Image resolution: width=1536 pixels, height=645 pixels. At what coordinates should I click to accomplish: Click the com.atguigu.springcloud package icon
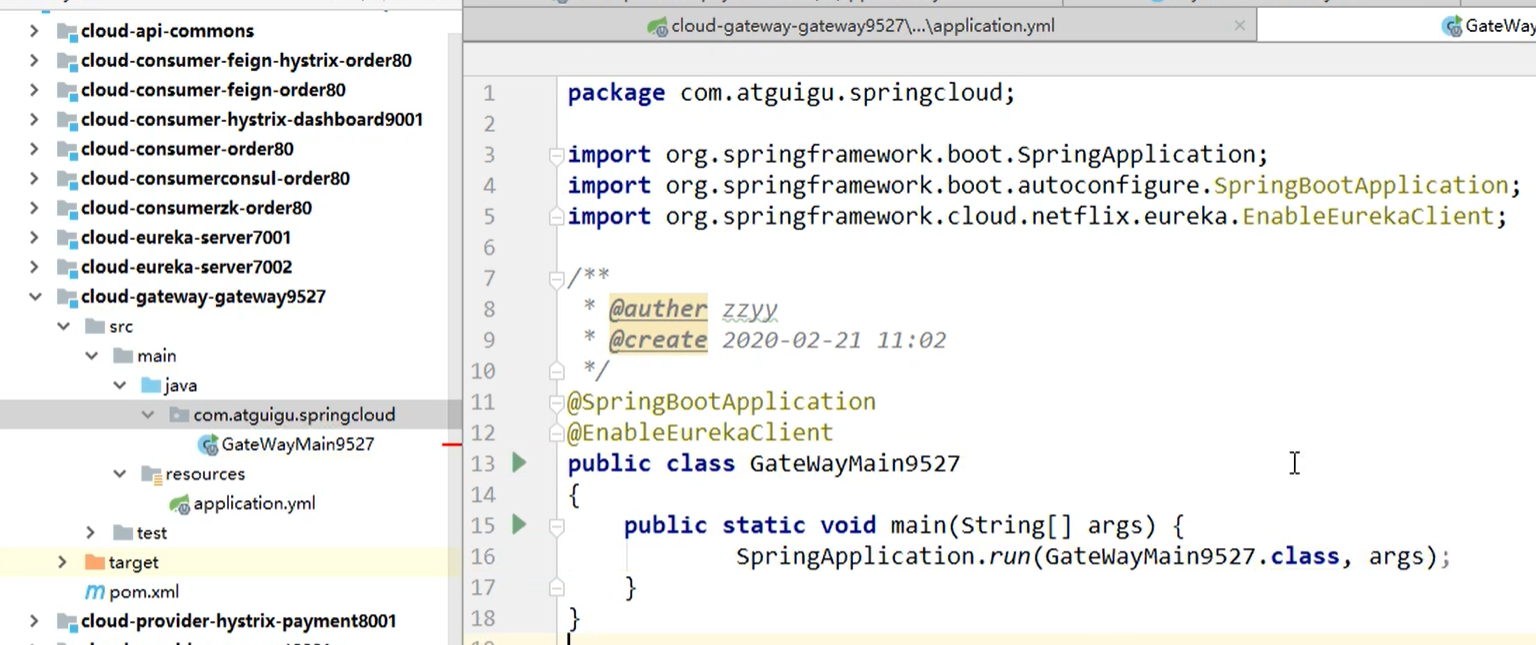(x=178, y=415)
